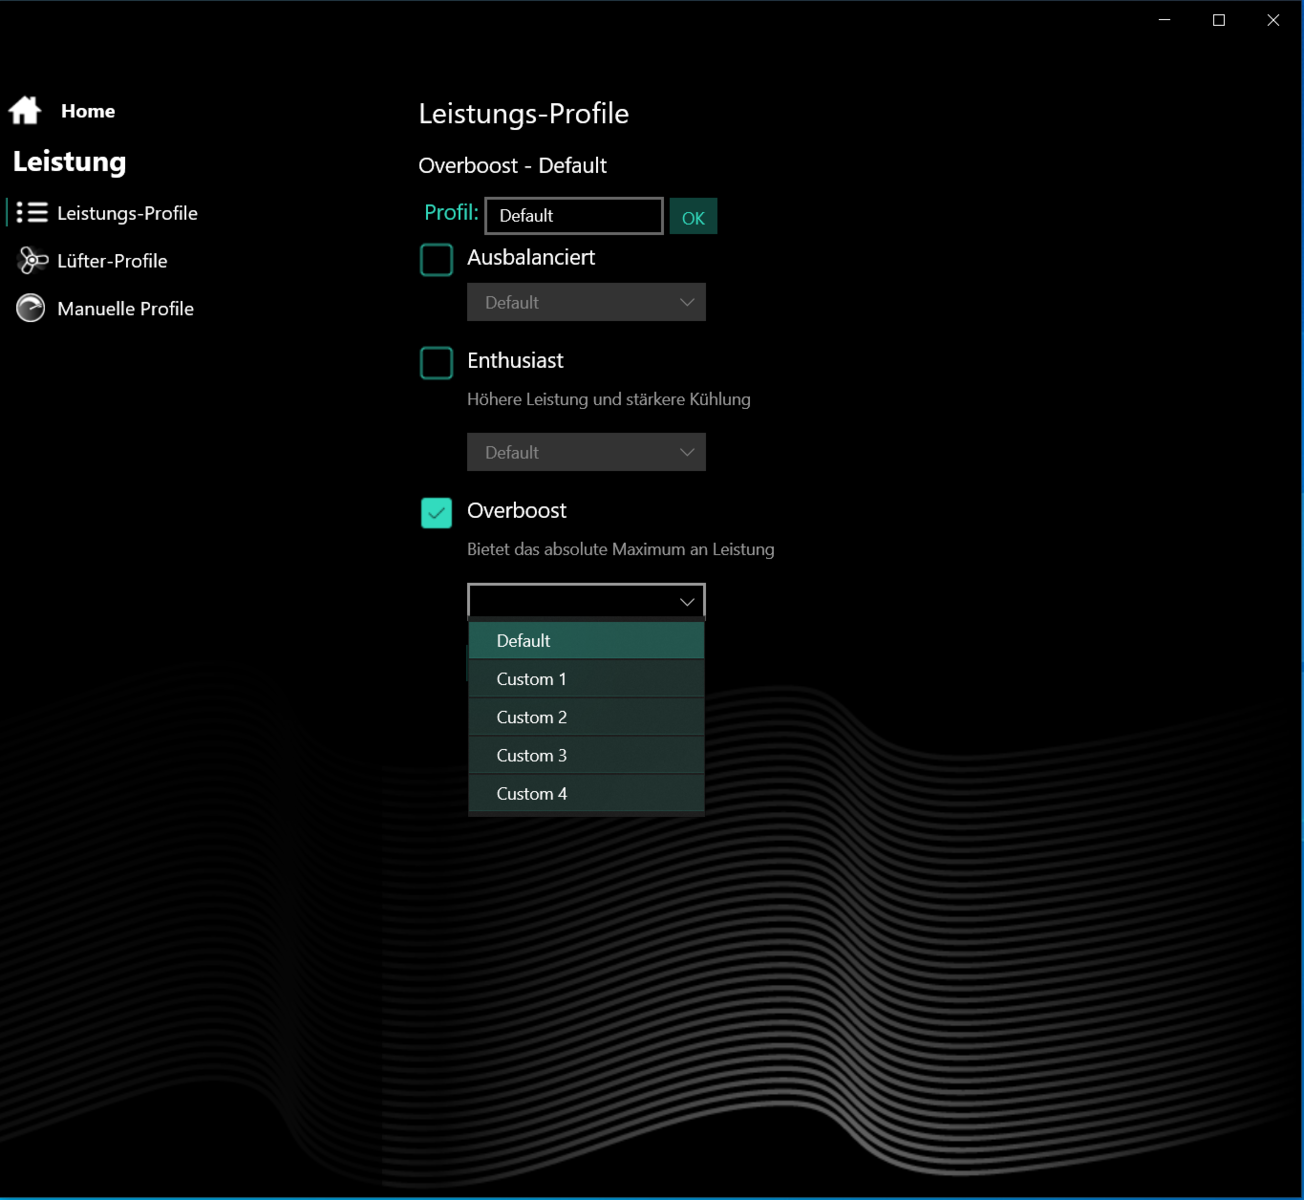Maximize the application window

click(1218, 20)
